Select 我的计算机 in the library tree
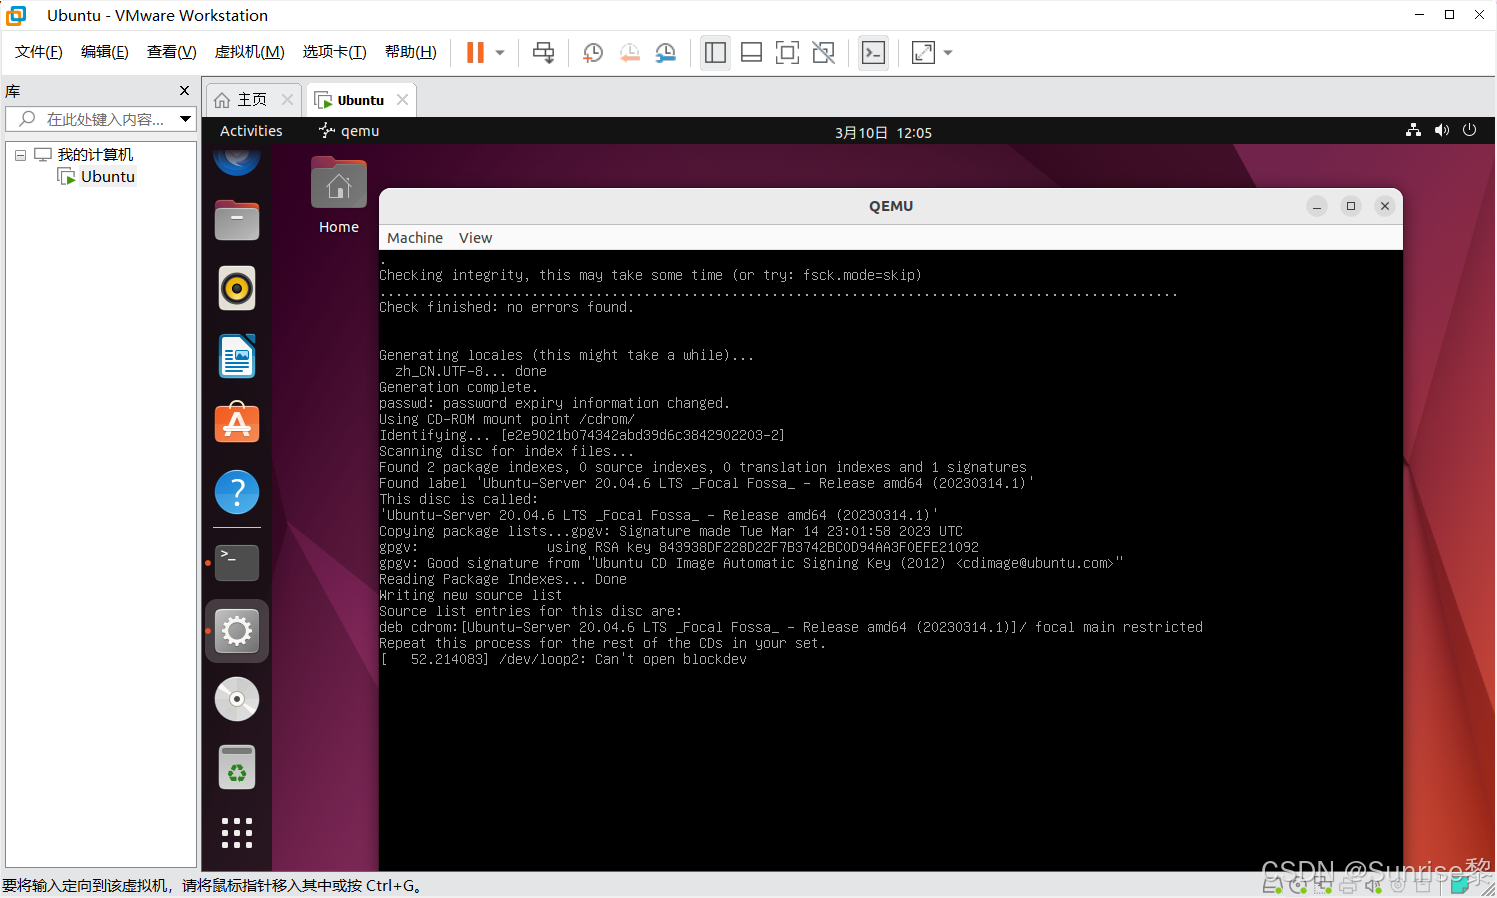The width and height of the screenshot is (1497, 898). pyautogui.click(x=95, y=155)
